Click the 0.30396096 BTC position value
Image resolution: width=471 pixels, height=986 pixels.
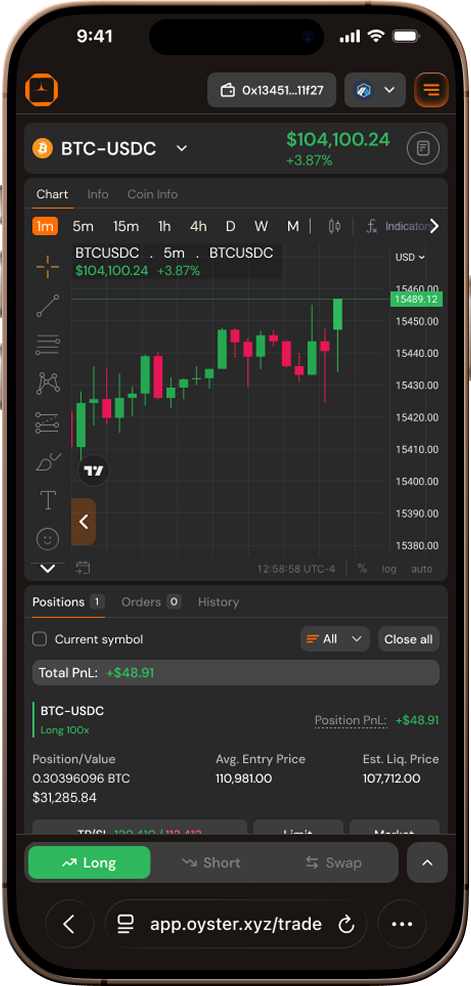(81, 778)
